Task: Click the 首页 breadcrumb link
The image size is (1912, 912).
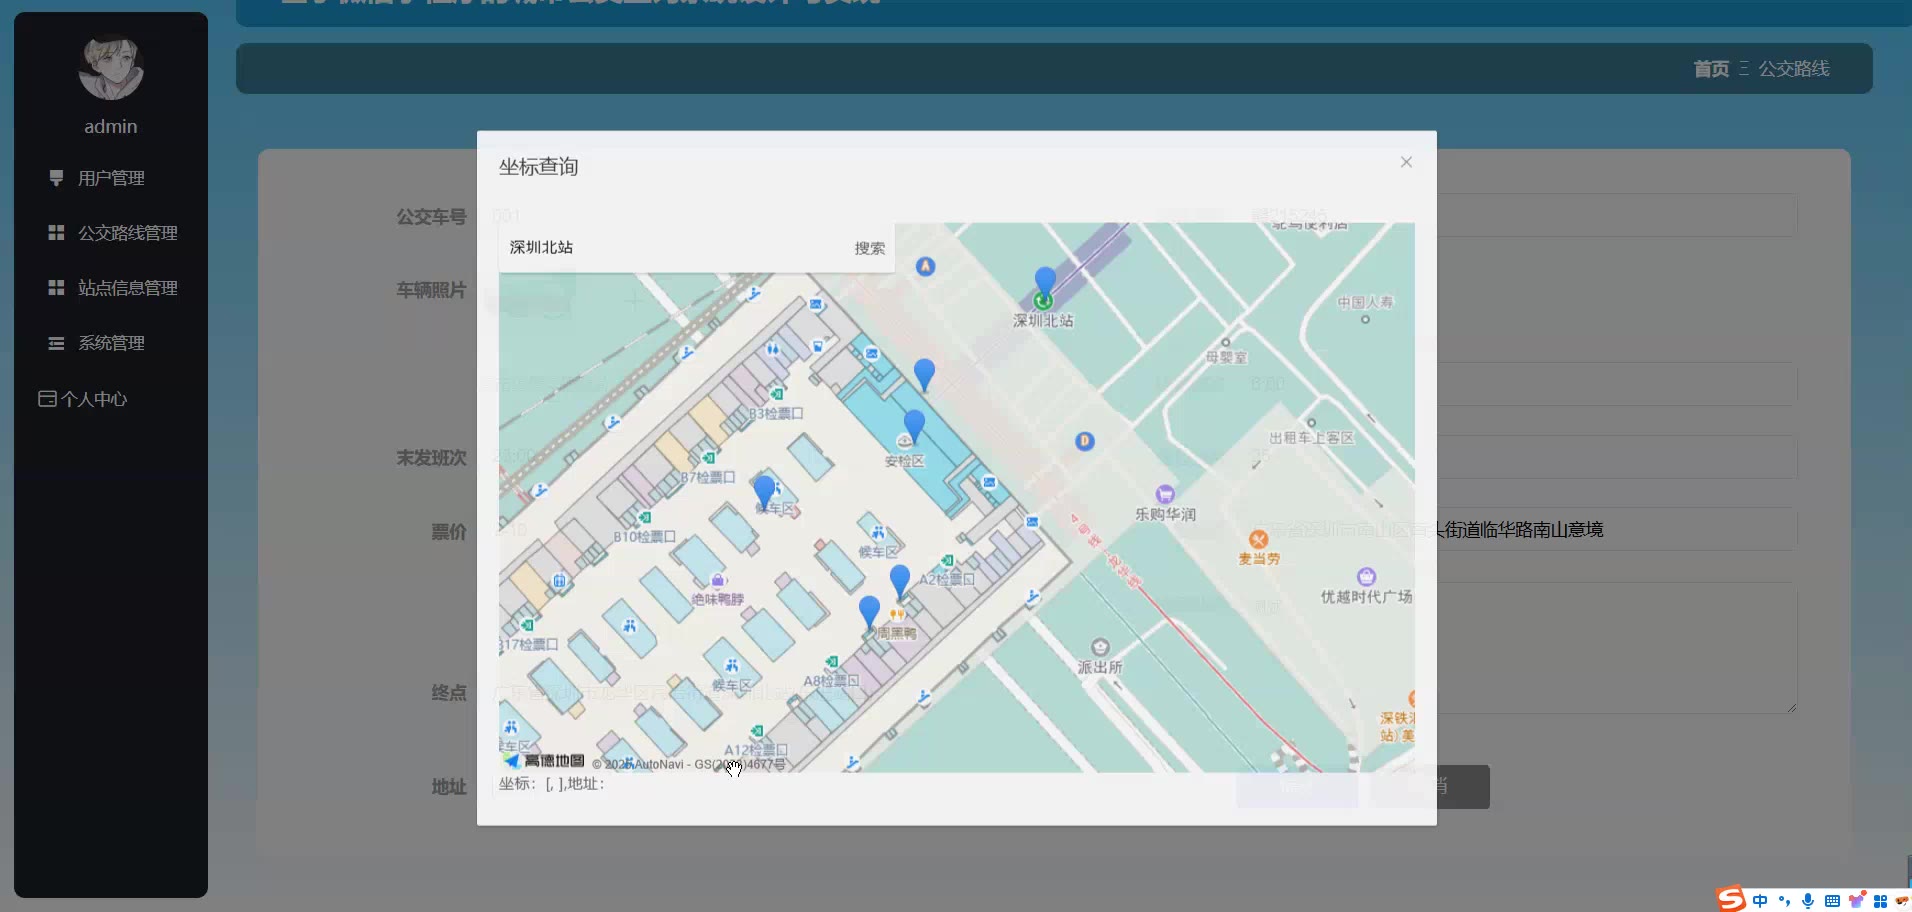Action: coord(1711,68)
